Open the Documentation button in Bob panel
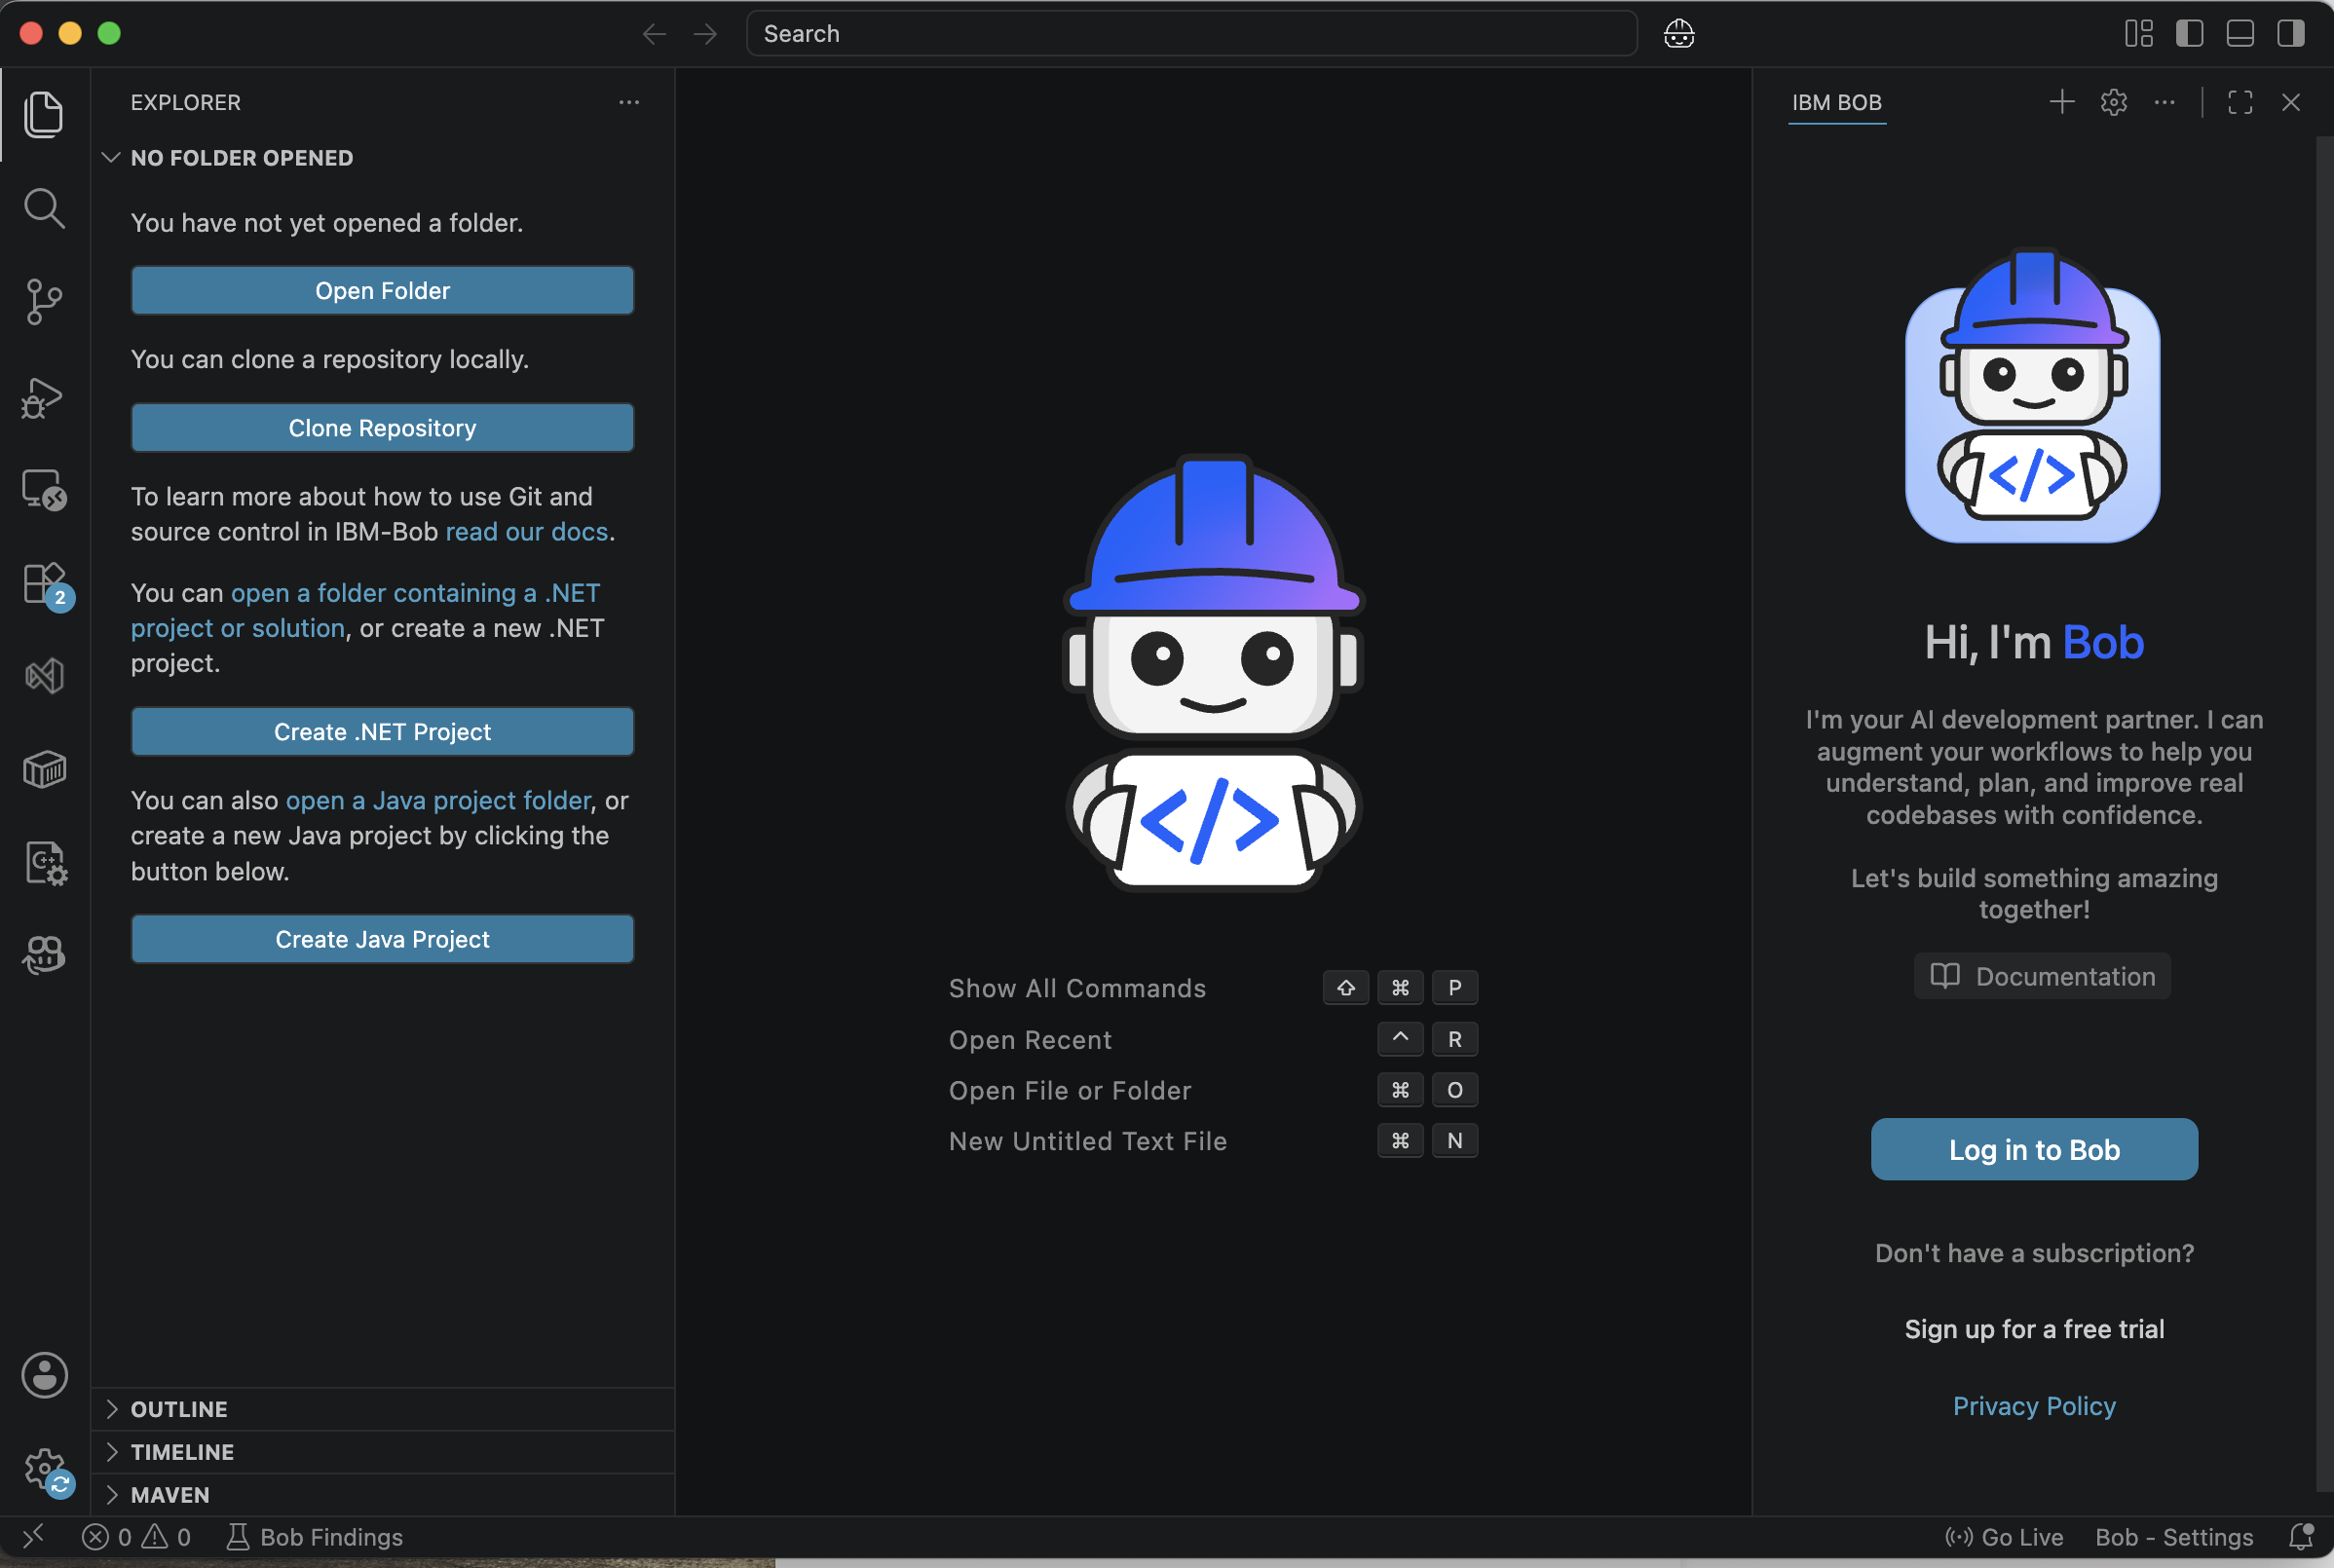Image resolution: width=2334 pixels, height=1568 pixels. click(x=2042, y=976)
